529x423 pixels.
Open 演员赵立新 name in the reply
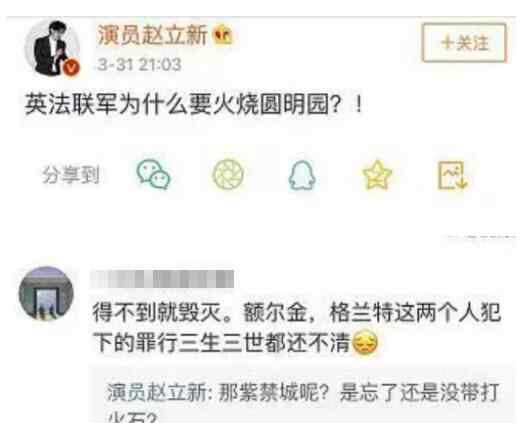coord(157,393)
